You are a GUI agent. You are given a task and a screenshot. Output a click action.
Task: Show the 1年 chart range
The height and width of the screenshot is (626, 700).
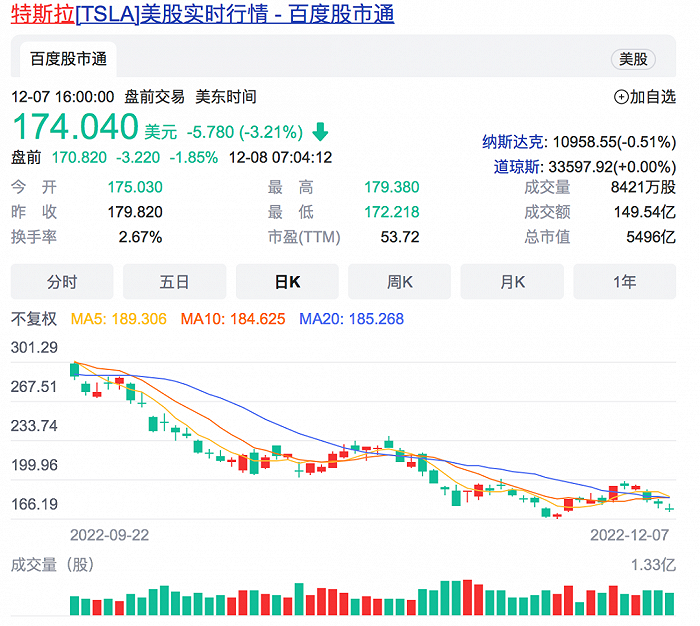[x=625, y=282]
